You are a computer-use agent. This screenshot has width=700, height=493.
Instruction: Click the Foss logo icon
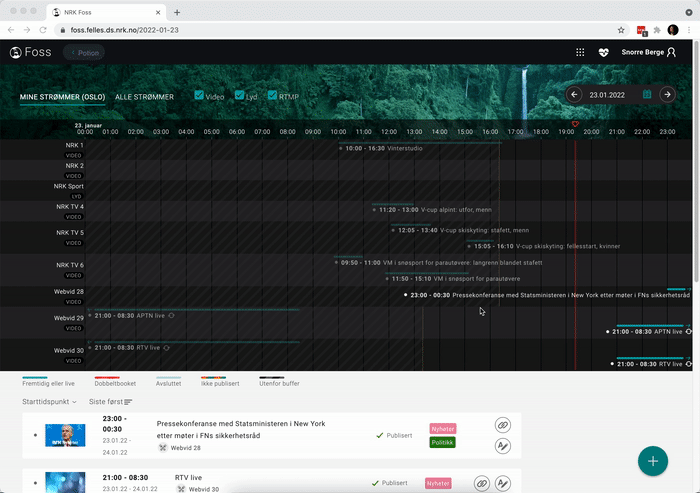16,53
